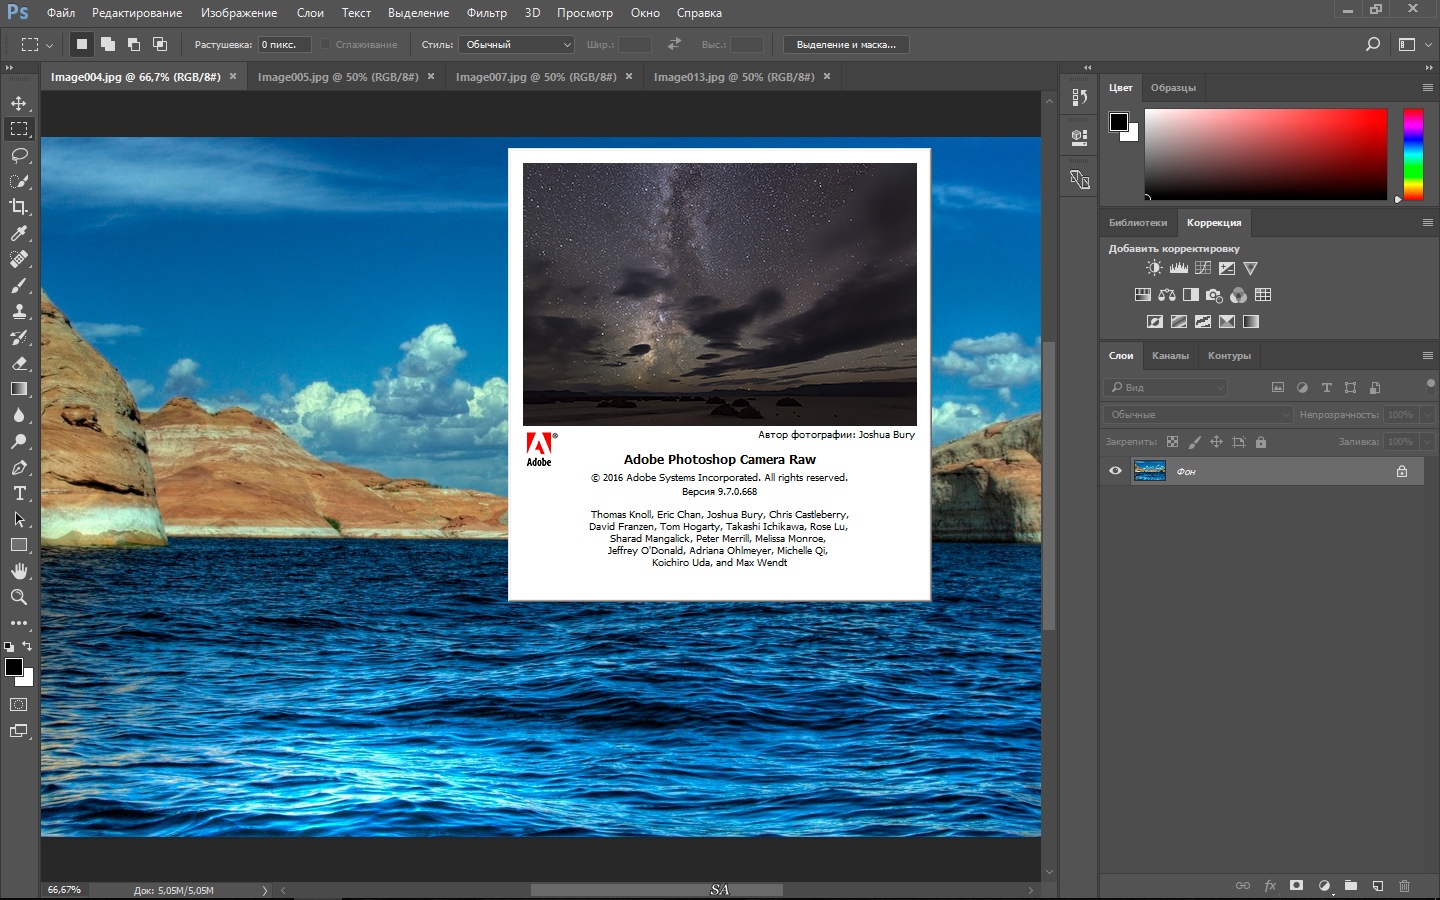Image resolution: width=1440 pixels, height=900 pixels.
Task: Select the Zoom tool in toolbar
Action: [x=19, y=597]
